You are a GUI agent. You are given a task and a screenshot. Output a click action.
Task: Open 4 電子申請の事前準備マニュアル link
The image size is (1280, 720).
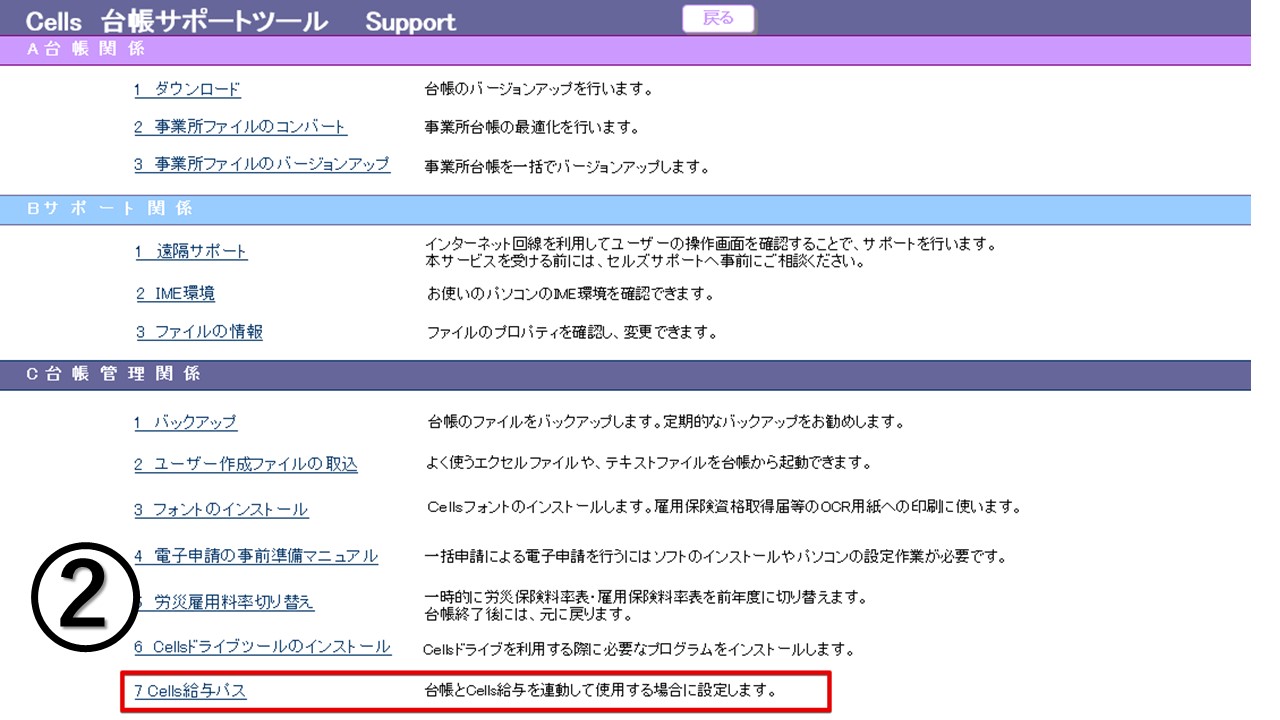pos(256,556)
